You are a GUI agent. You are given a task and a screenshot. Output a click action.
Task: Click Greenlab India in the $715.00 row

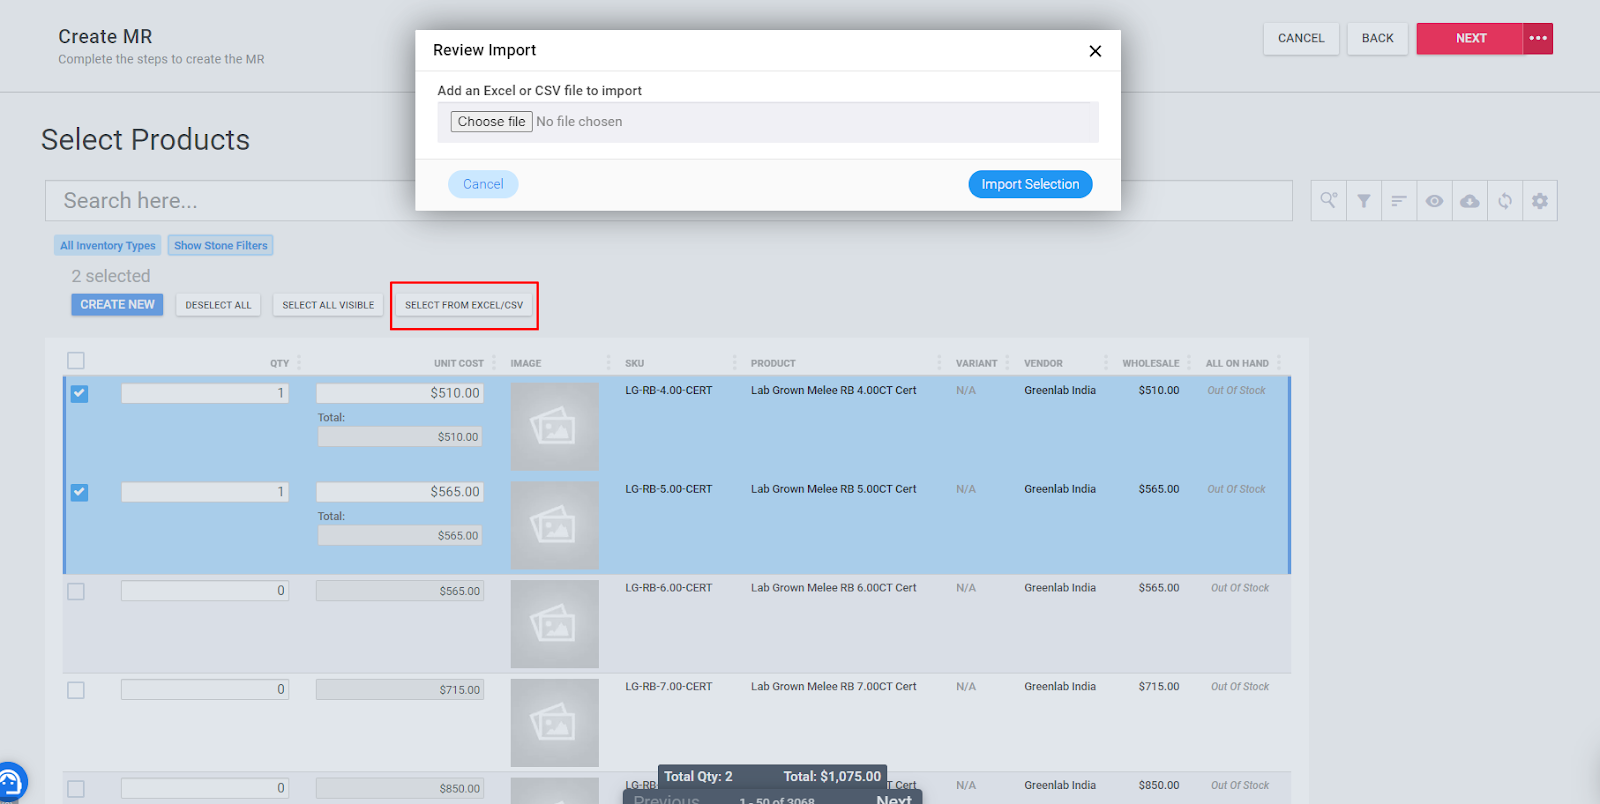coord(1060,687)
